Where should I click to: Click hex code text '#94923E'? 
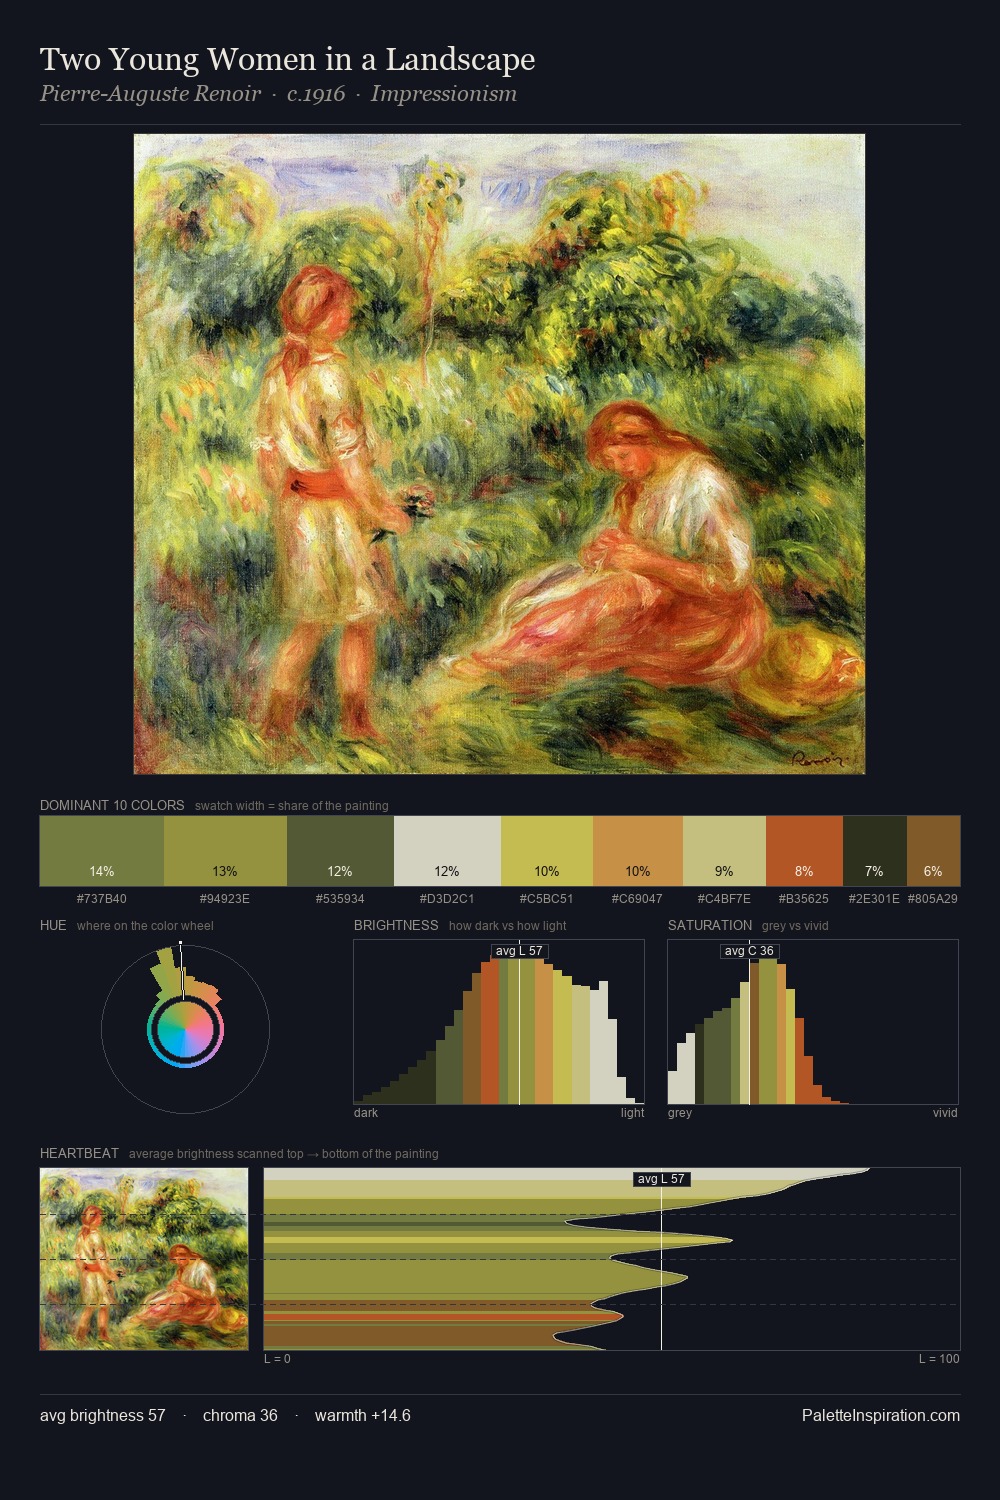[x=225, y=898]
